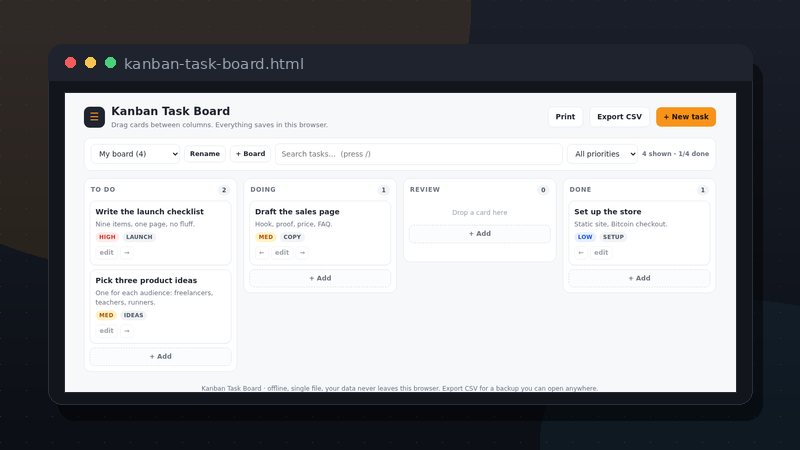Click the TO DO column header
The height and width of the screenshot is (450, 800).
103,189
